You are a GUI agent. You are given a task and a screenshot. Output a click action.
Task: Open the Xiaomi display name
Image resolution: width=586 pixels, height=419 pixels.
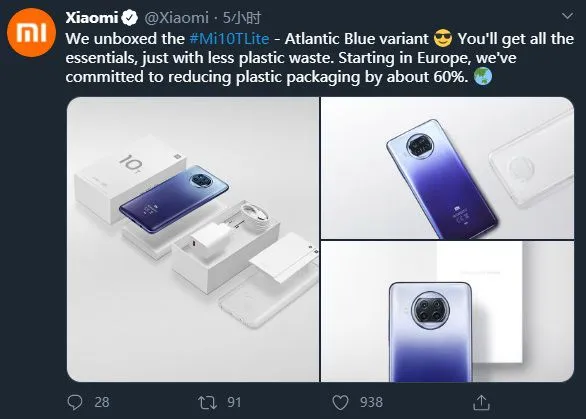pyautogui.click(x=92, y=18)
